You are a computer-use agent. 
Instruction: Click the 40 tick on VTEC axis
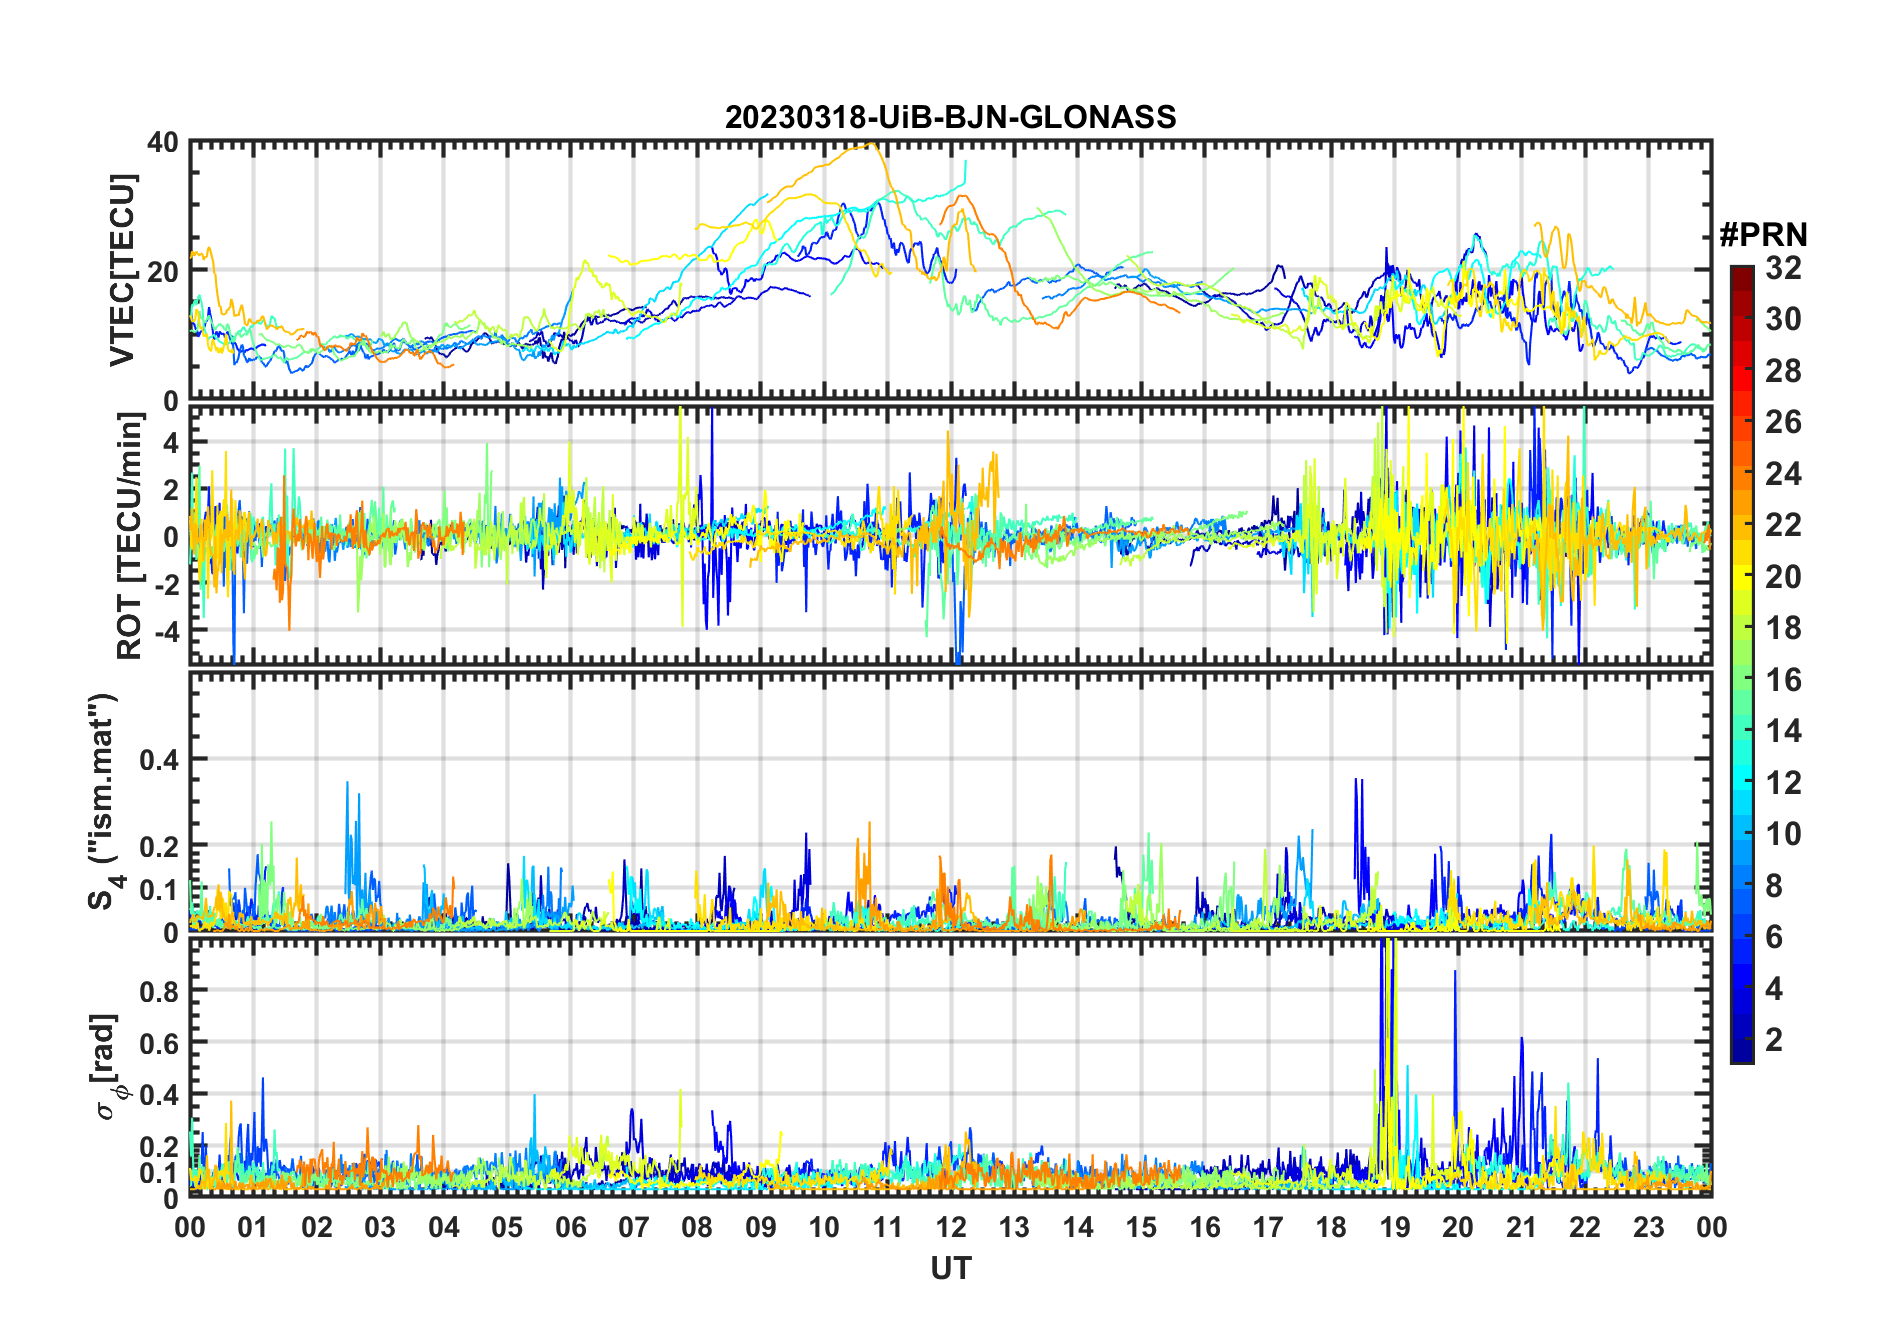coord(163,143)
